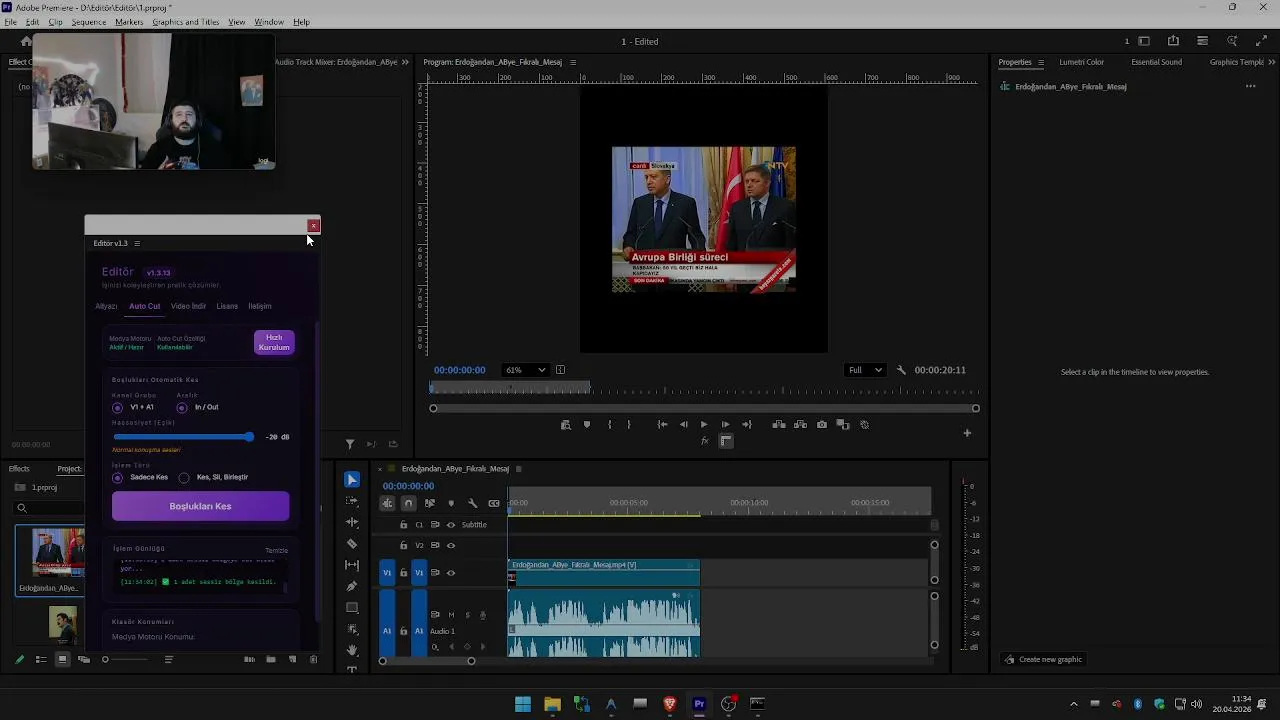The height and width of the screenshot is (720, 1280).
Task: Export frame with camera icon
Action: pyautogui.click(x=822, y=425)
